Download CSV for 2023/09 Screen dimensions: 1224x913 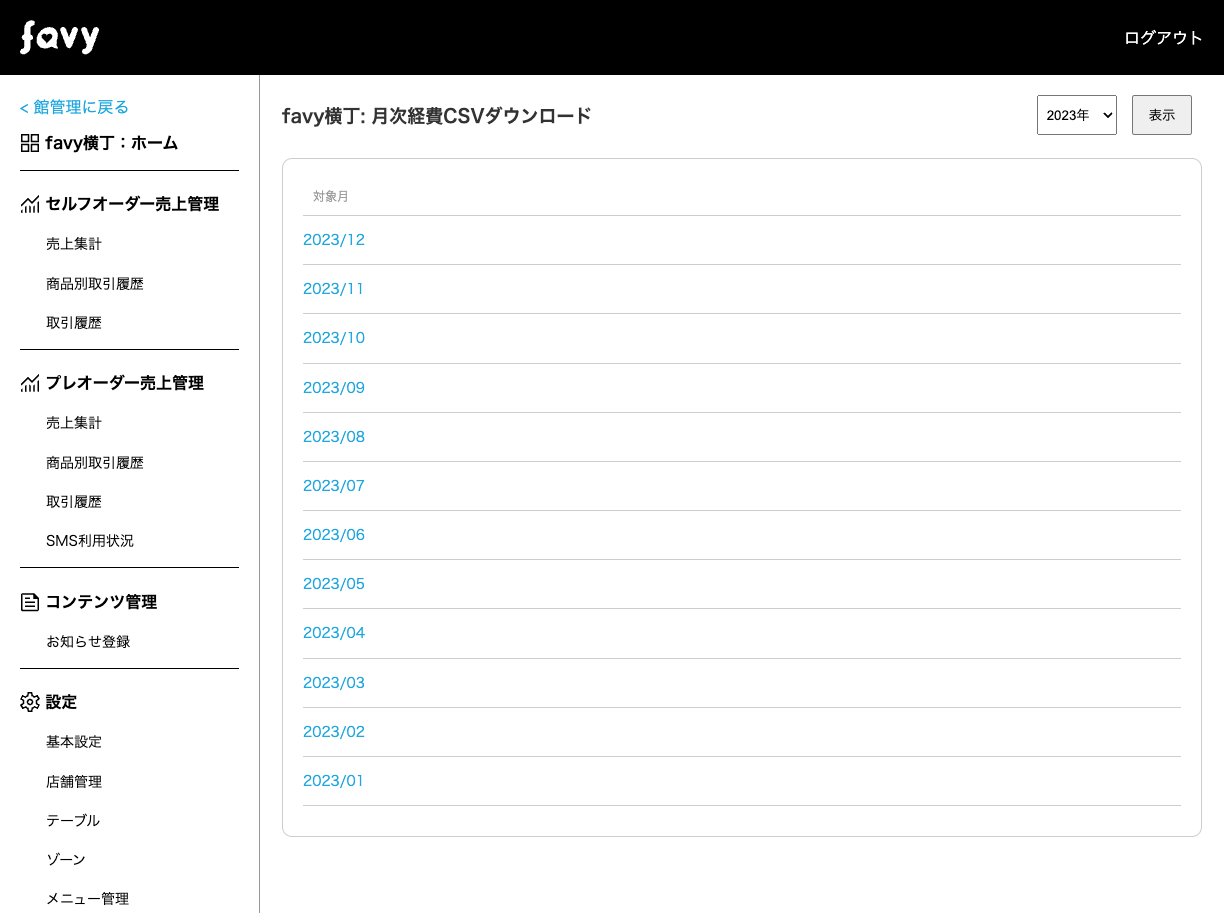tap(334, 388)
